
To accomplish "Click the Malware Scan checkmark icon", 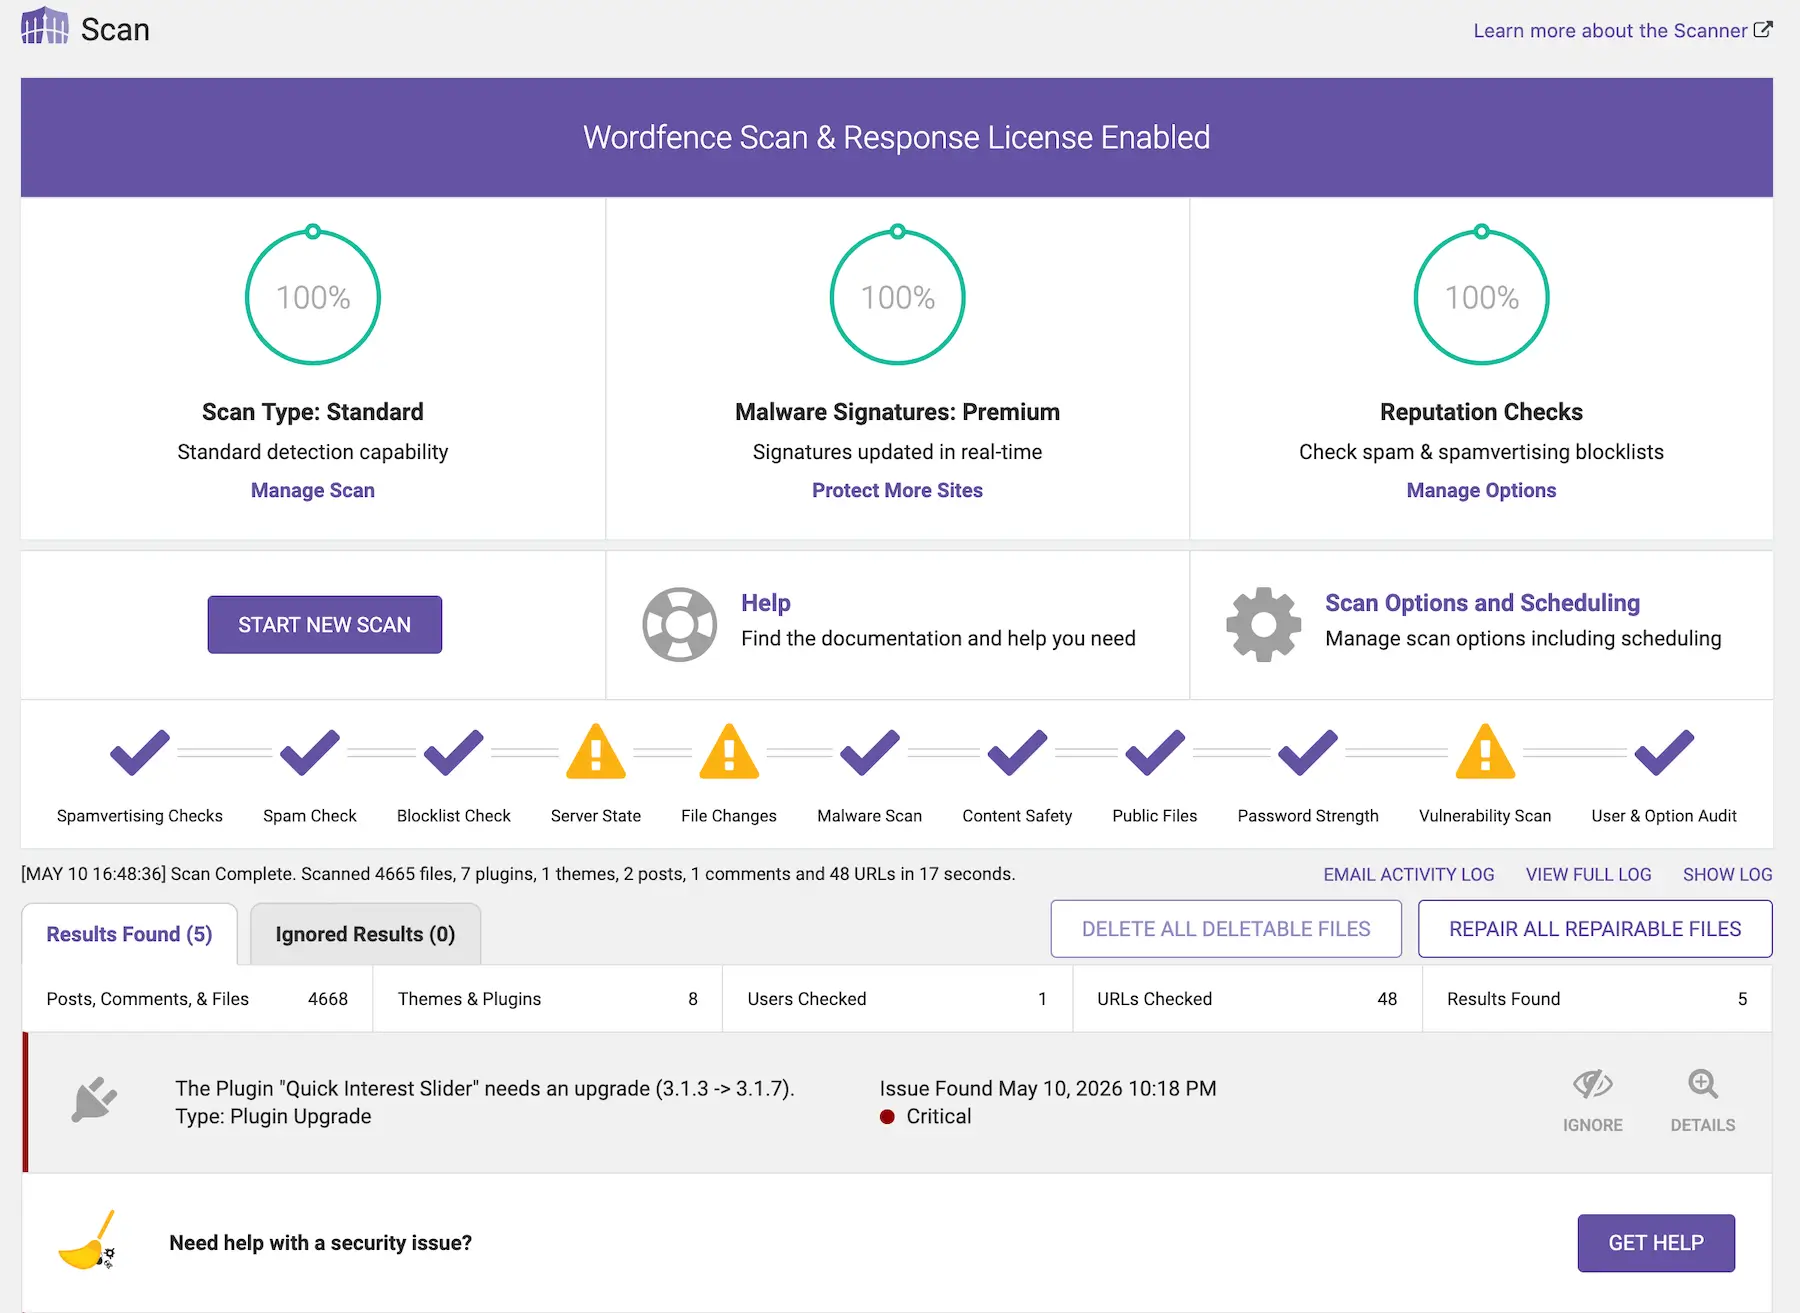I will click(870, 752).
